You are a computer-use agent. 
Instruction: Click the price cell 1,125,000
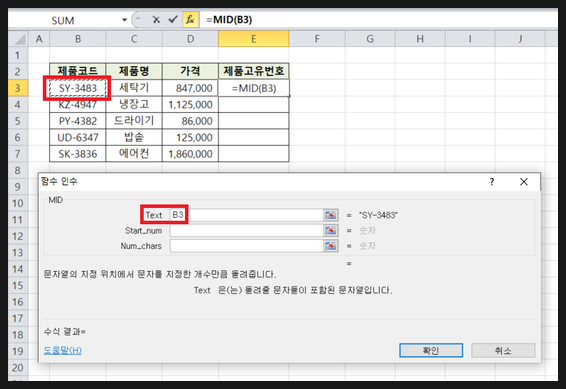tap(190, 105)
